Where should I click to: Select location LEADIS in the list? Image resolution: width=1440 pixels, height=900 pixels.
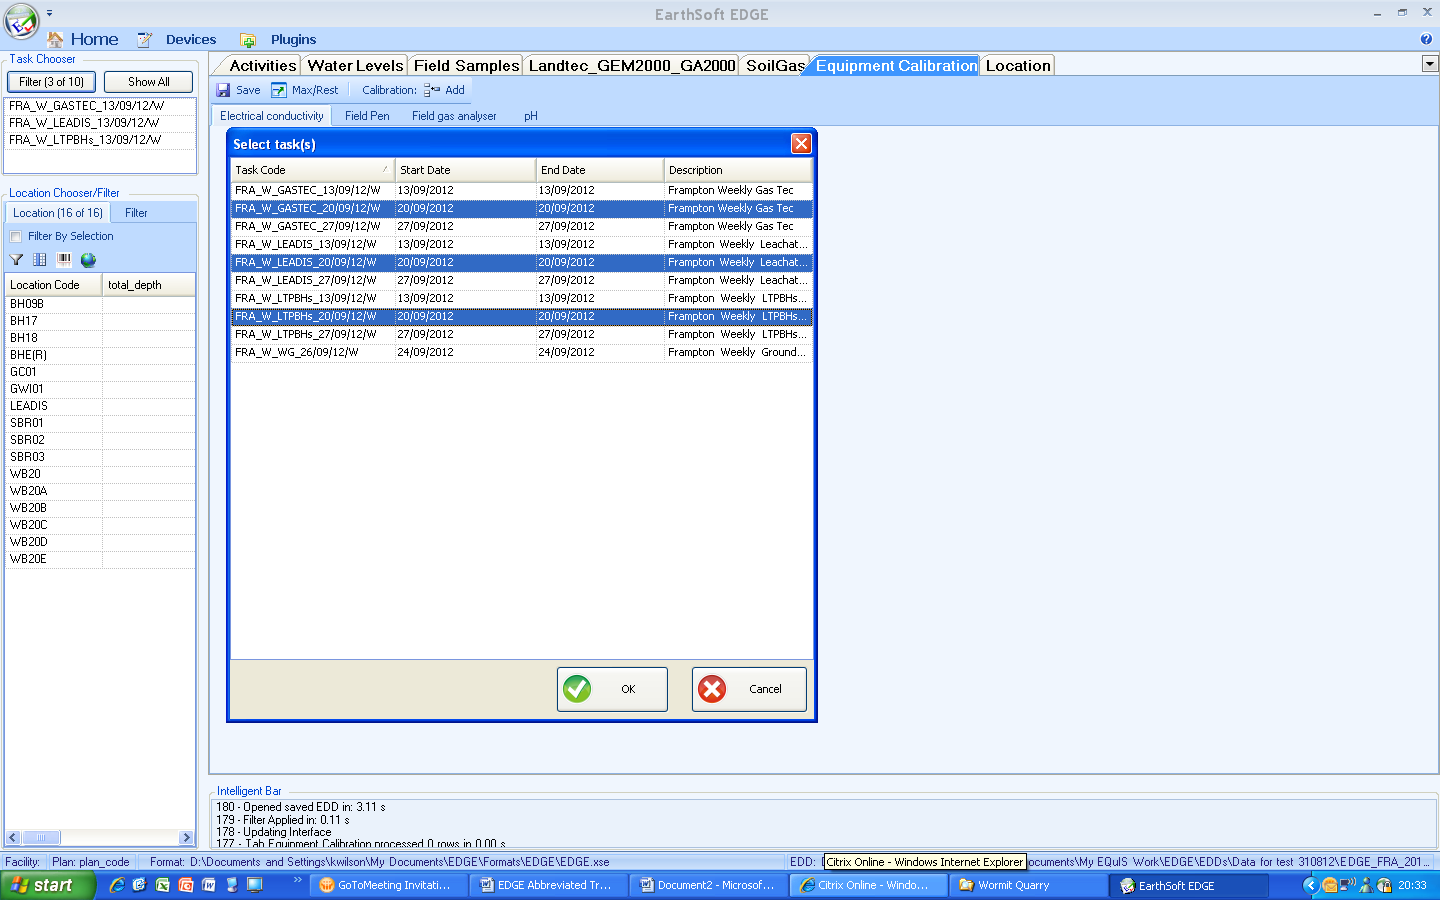coord(100,406)
